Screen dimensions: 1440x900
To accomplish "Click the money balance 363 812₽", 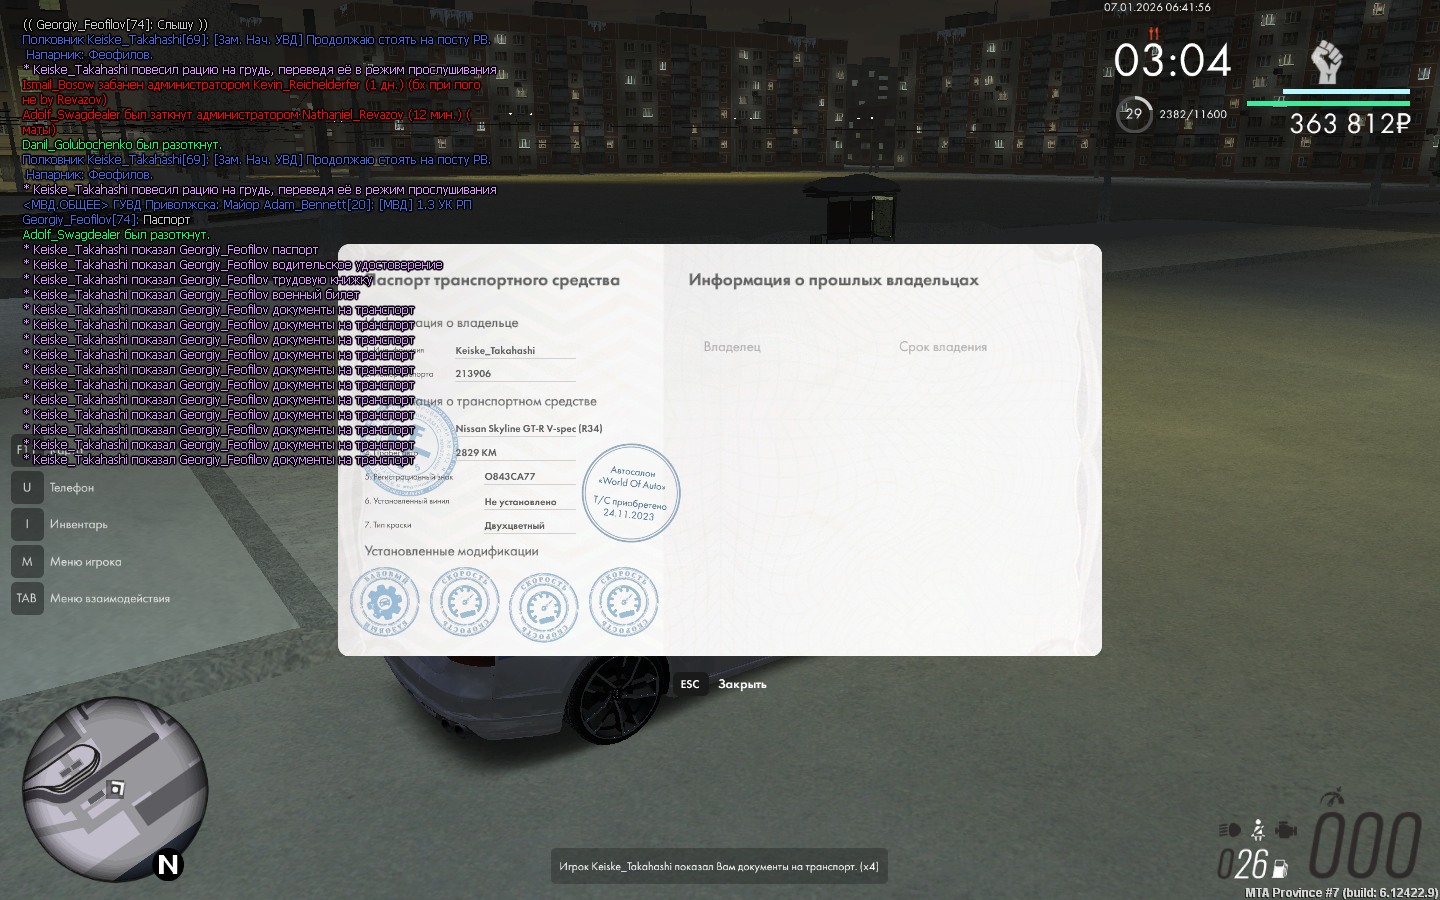I will click(1350, 124).
